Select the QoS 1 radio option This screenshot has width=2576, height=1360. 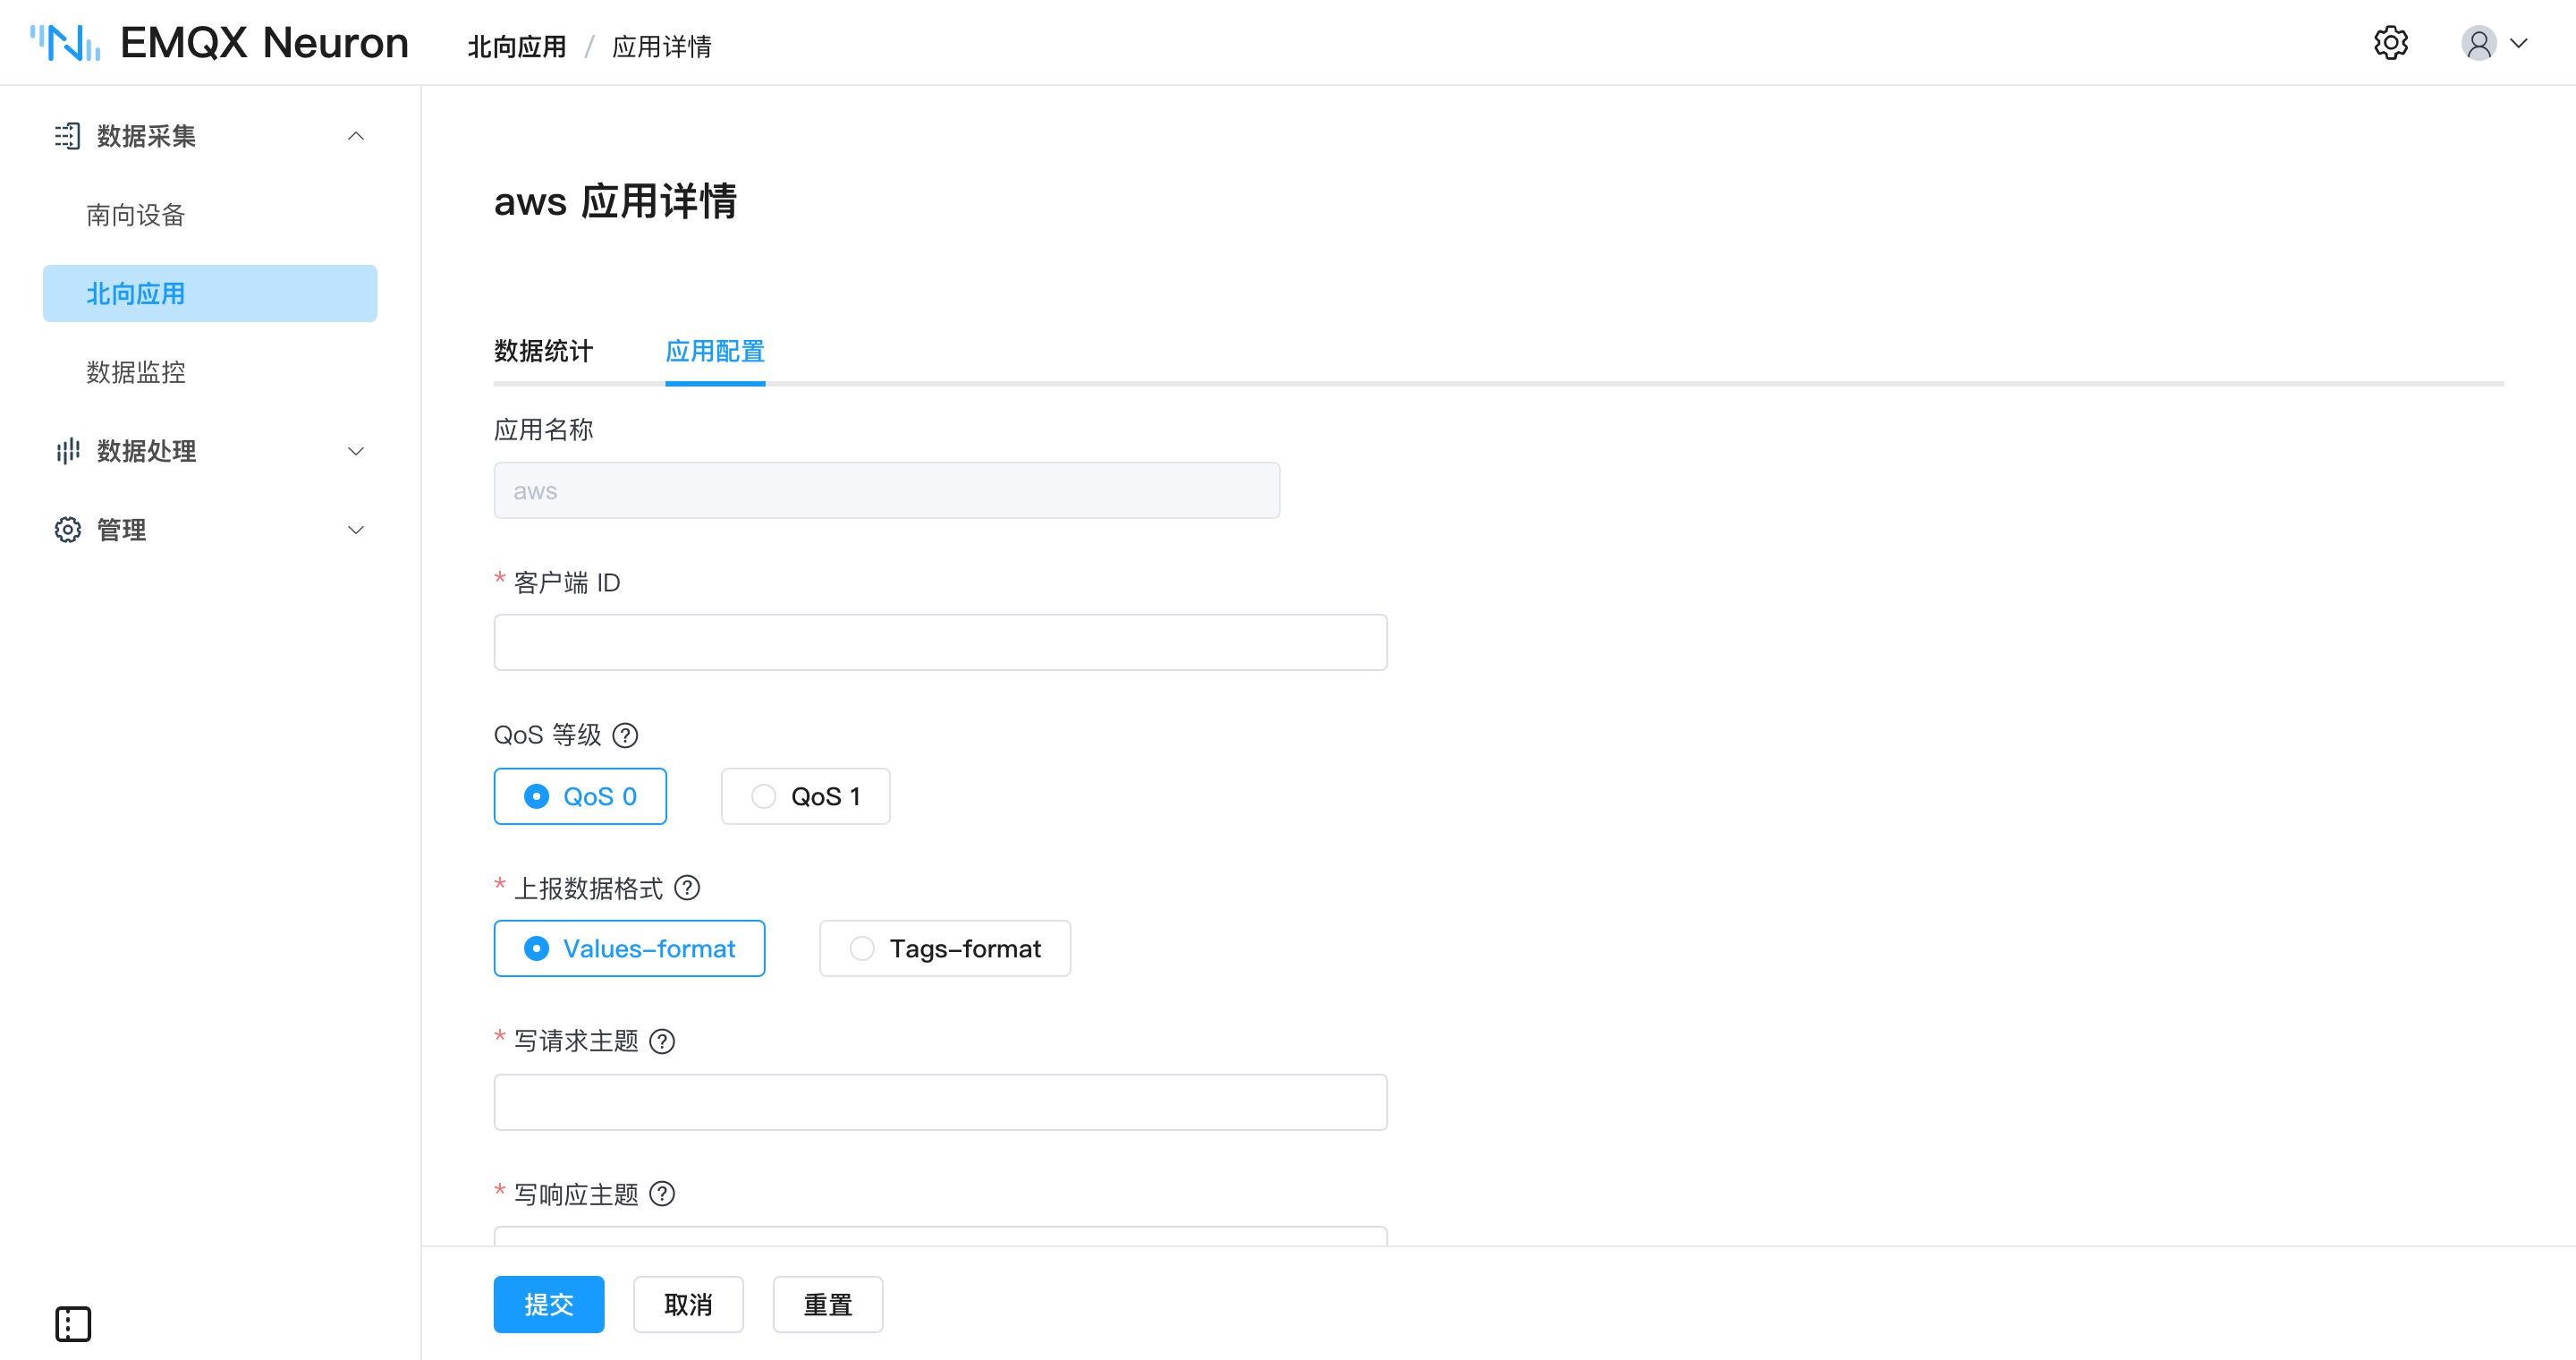coord(805,796)
